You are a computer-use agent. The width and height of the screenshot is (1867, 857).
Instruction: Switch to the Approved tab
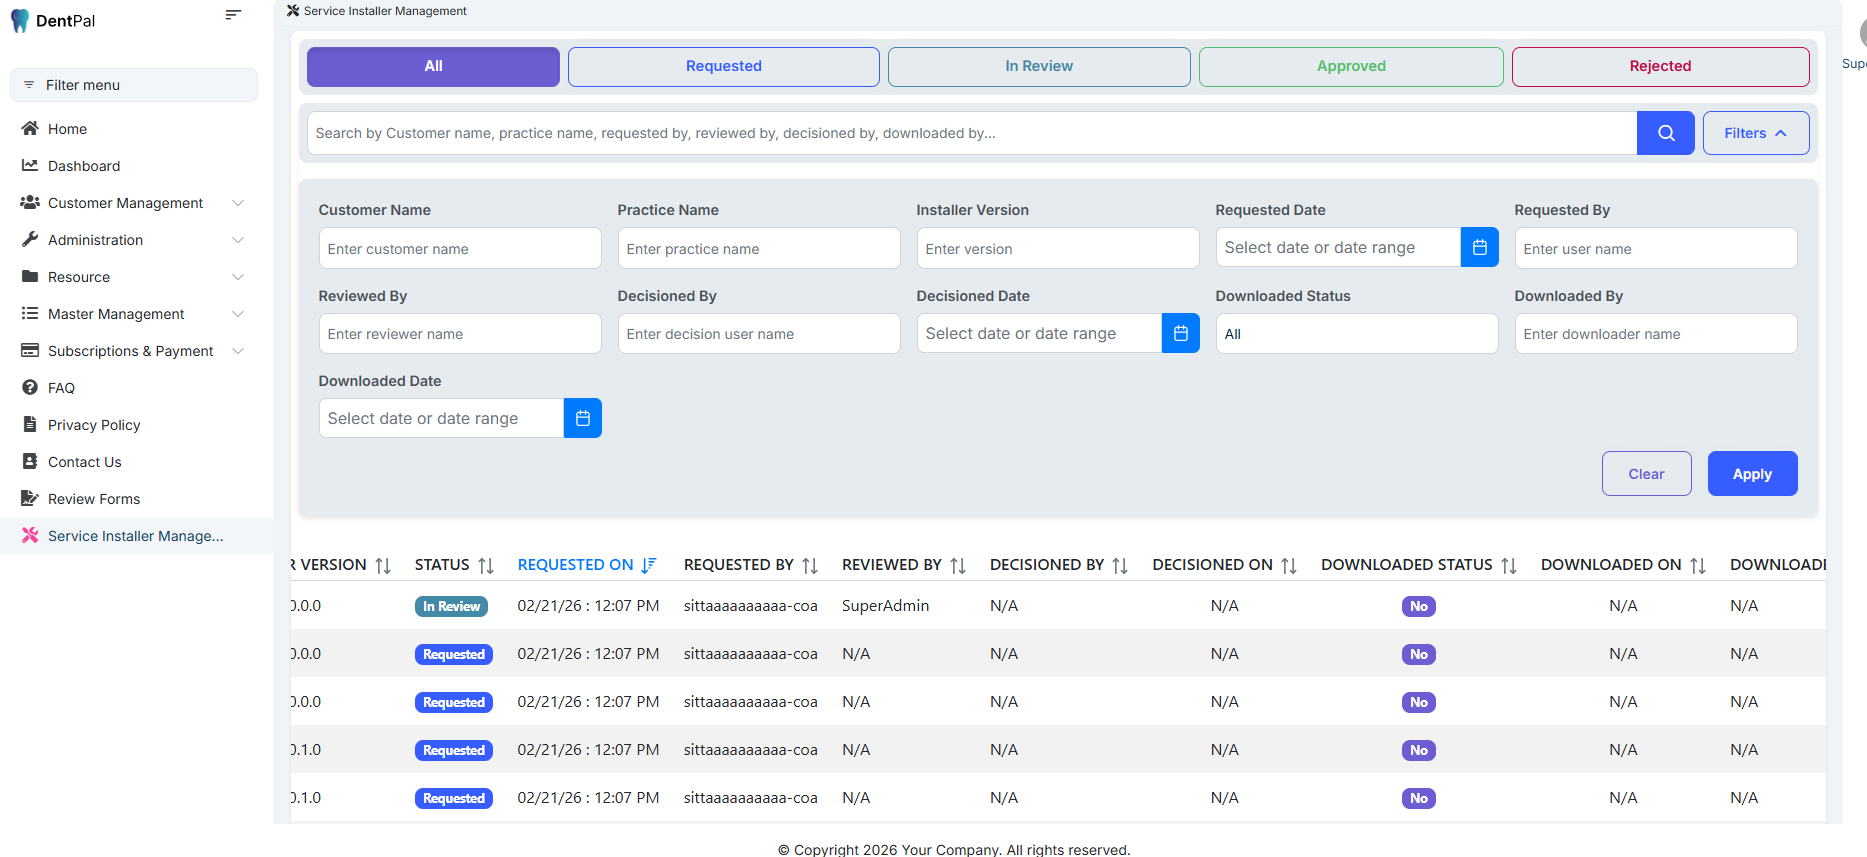(x=1350, y=67)
